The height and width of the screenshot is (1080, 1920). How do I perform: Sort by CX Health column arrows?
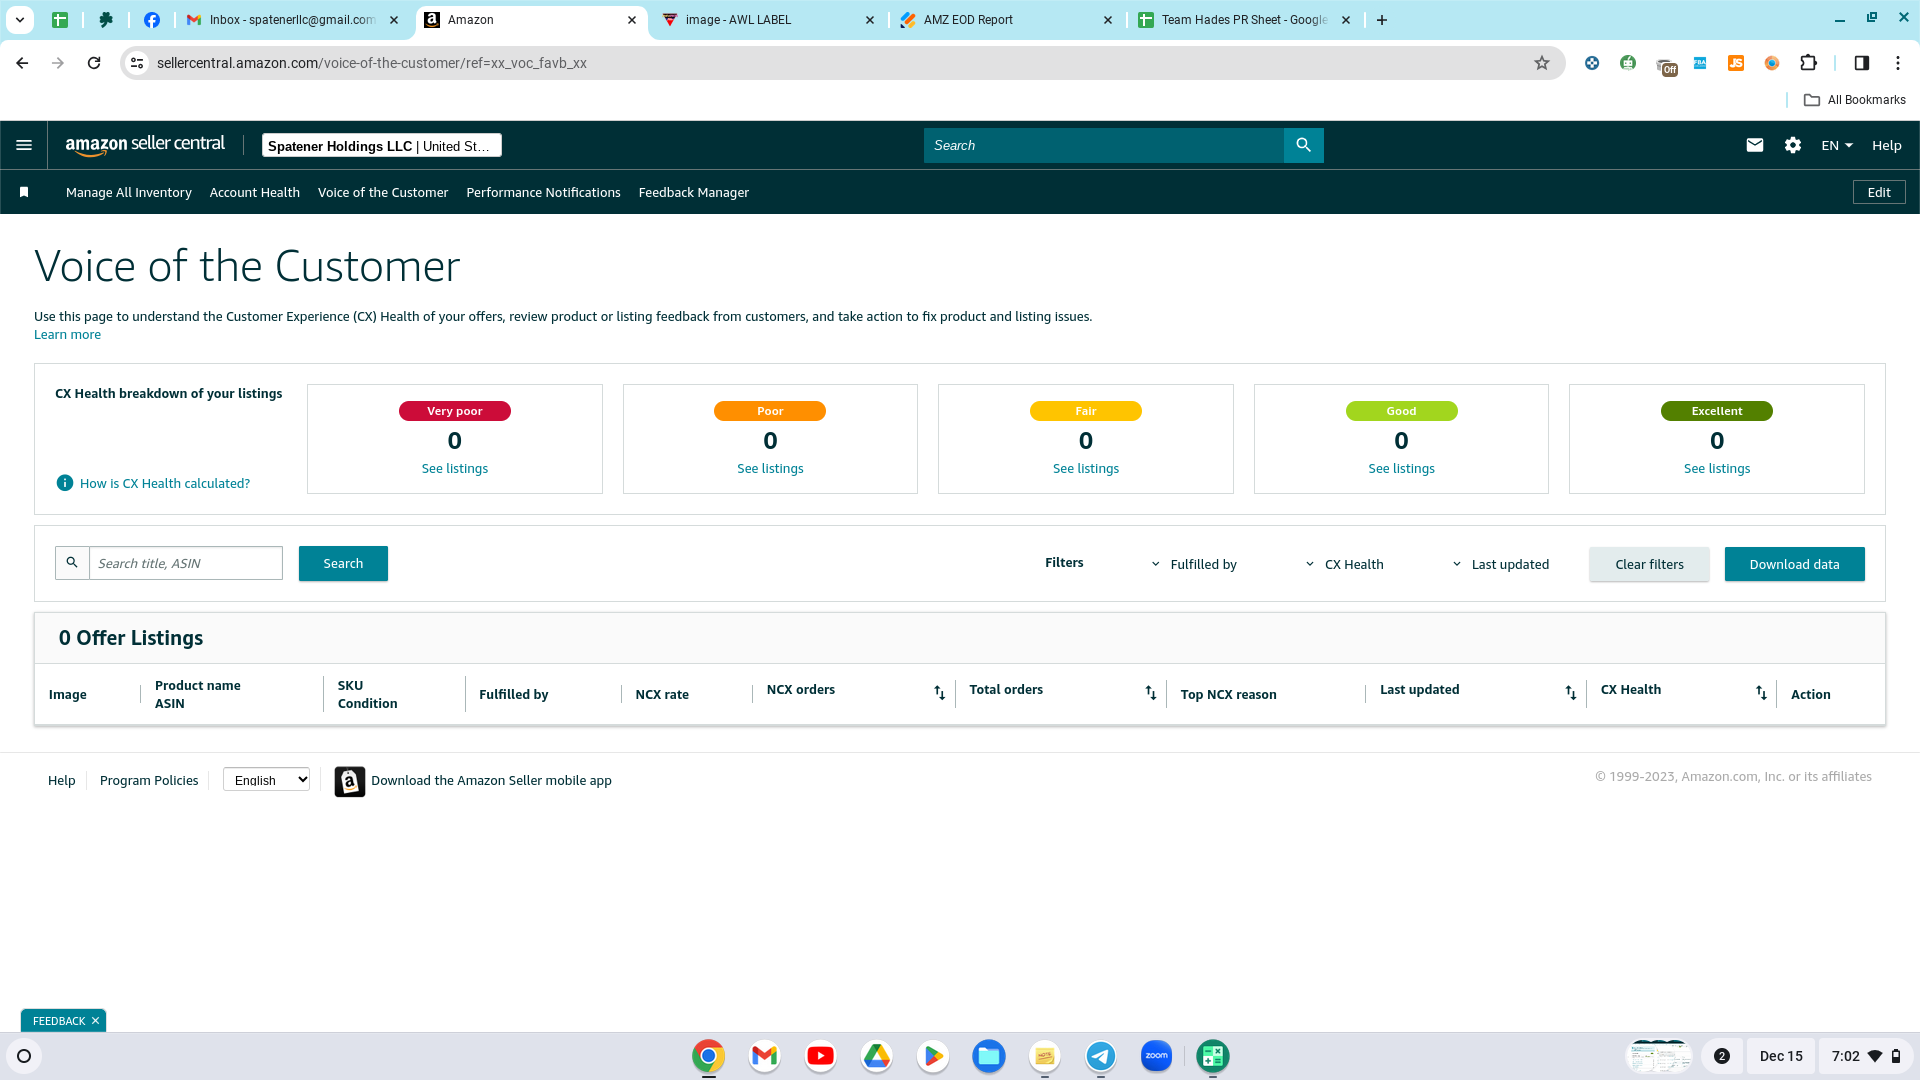coord(1761,693)
